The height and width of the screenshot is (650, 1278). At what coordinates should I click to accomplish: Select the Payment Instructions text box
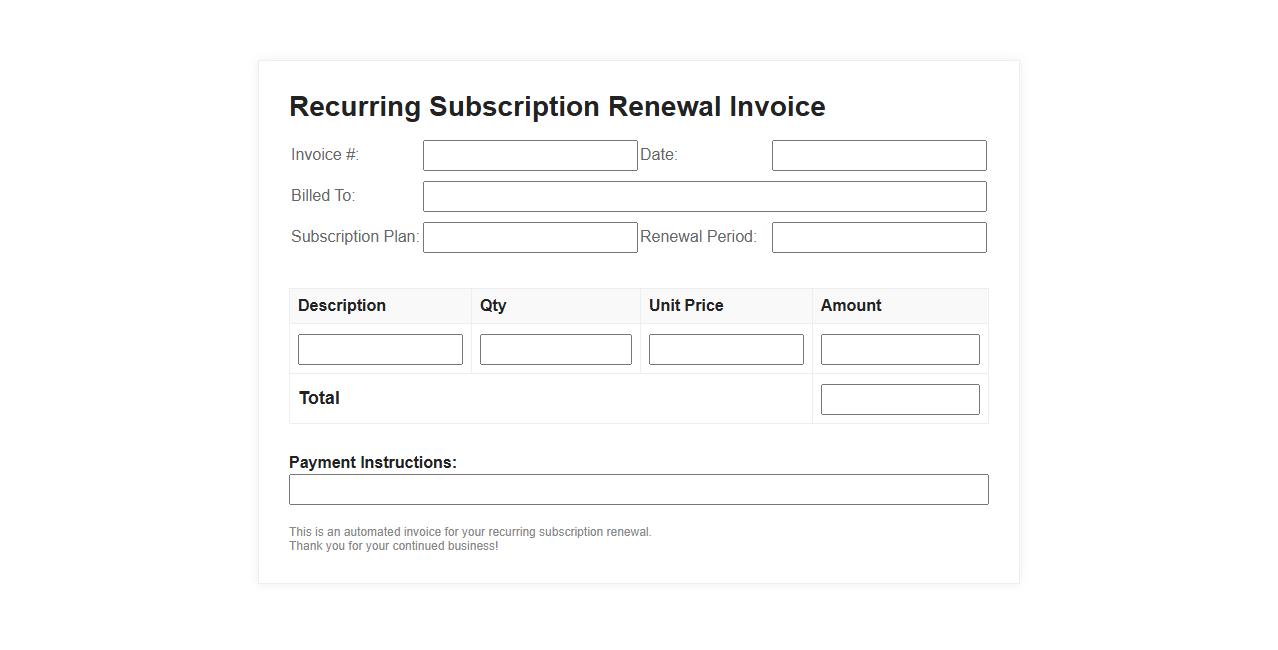tap(638, 490)
